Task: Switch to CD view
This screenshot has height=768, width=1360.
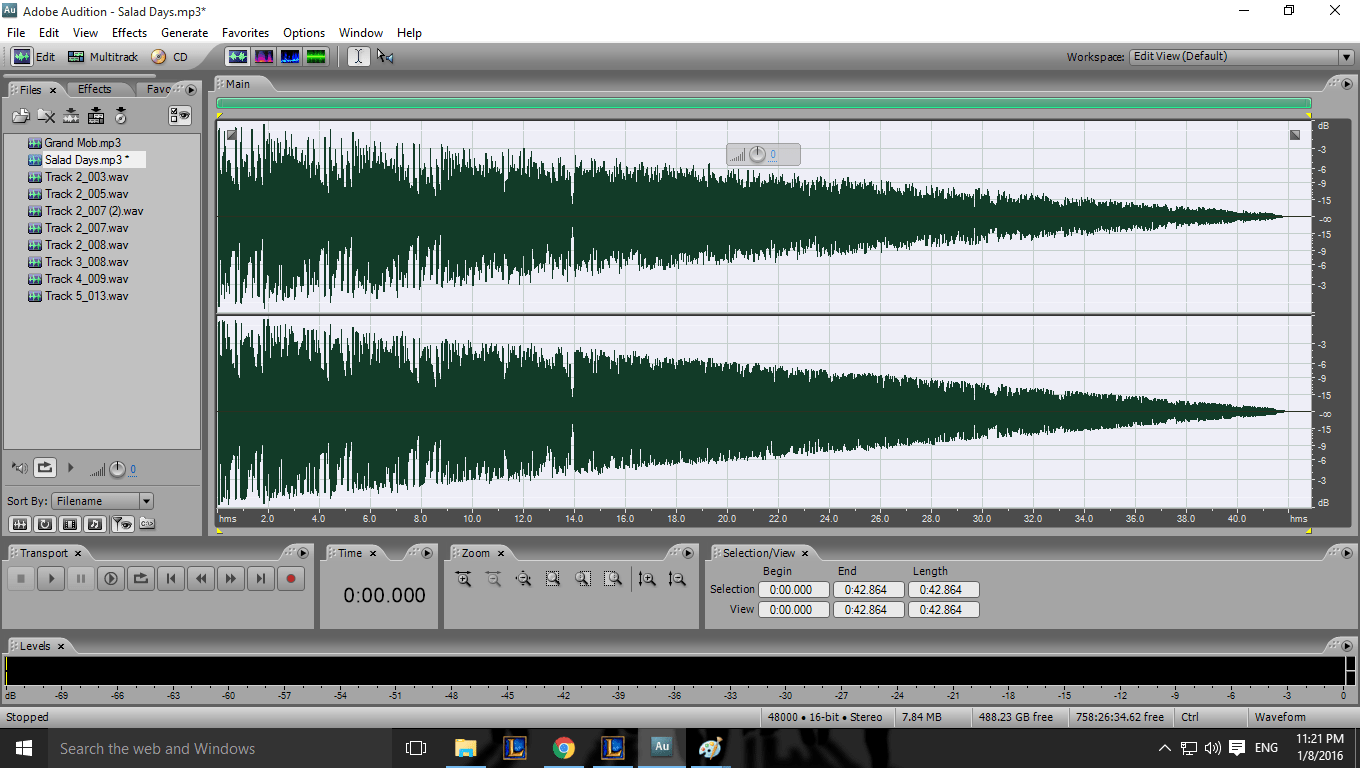Action: (170, 57)
